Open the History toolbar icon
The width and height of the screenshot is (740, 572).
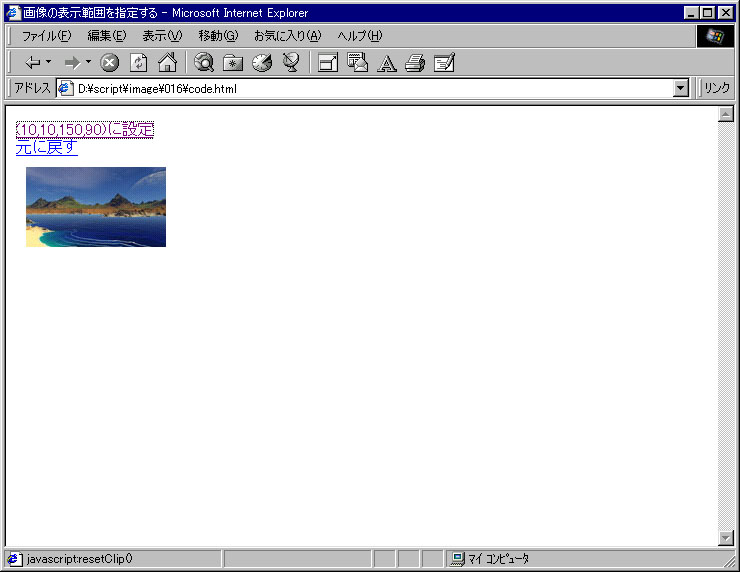(x=262, y=62)
